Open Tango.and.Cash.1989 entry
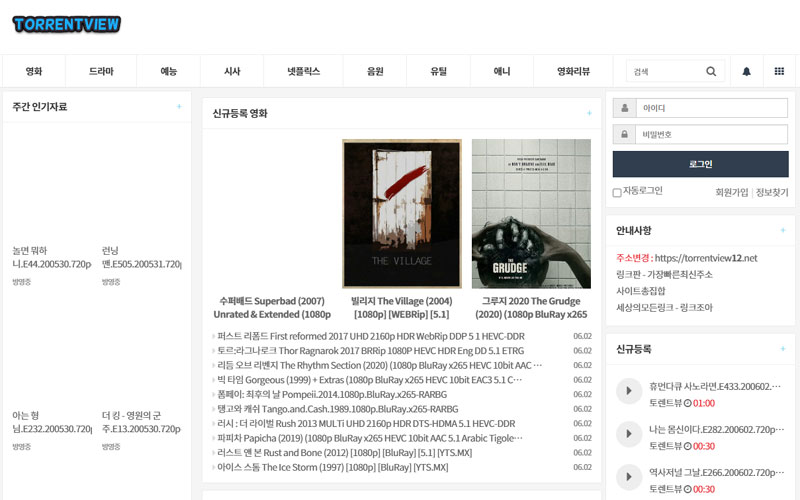 (338, 409)
